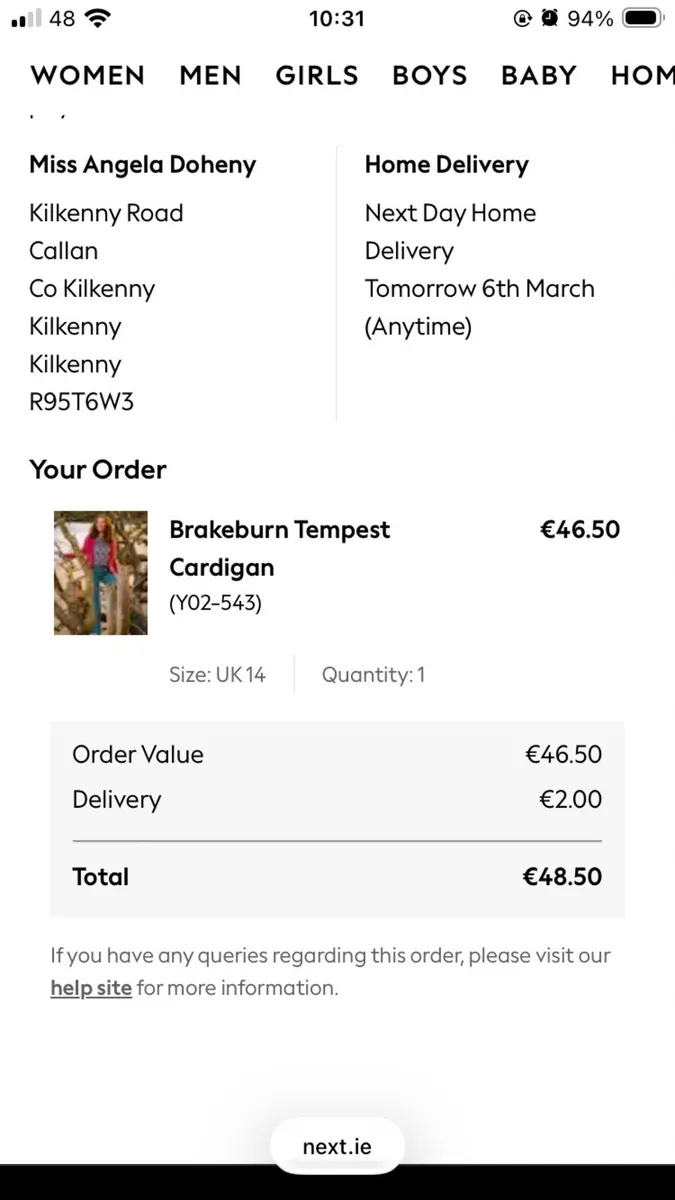The width and height of the screenshot is (675, 1200).
Task: Tap the battery indicator icon
Action: coord(643,19)
